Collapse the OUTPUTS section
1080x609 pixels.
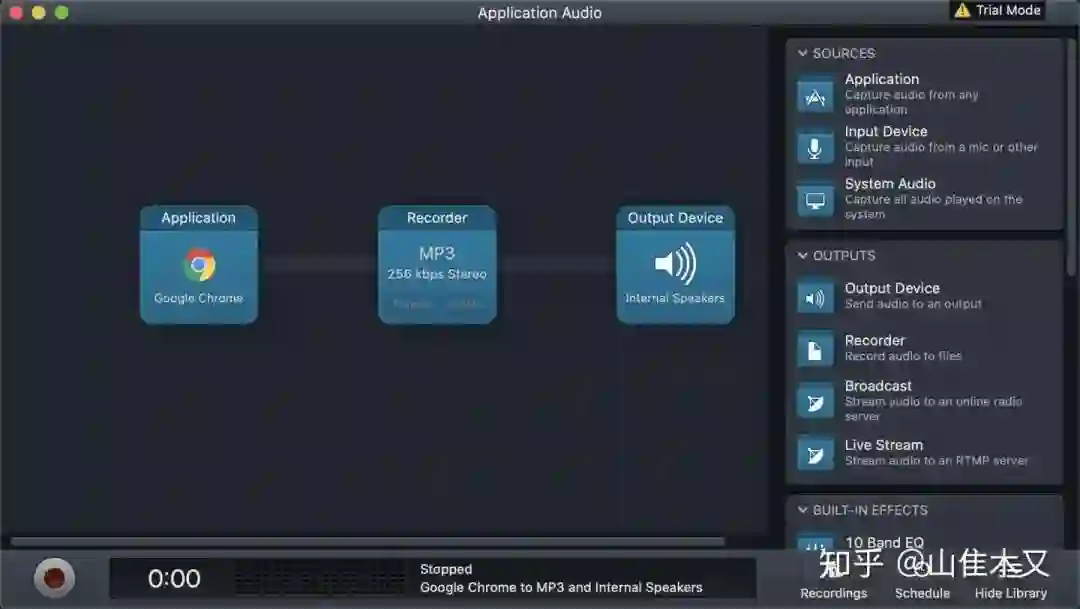[802, 256]
